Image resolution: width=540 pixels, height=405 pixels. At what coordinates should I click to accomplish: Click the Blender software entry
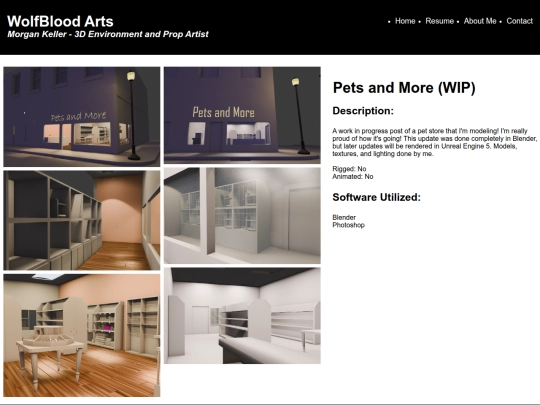pos(344,217)
